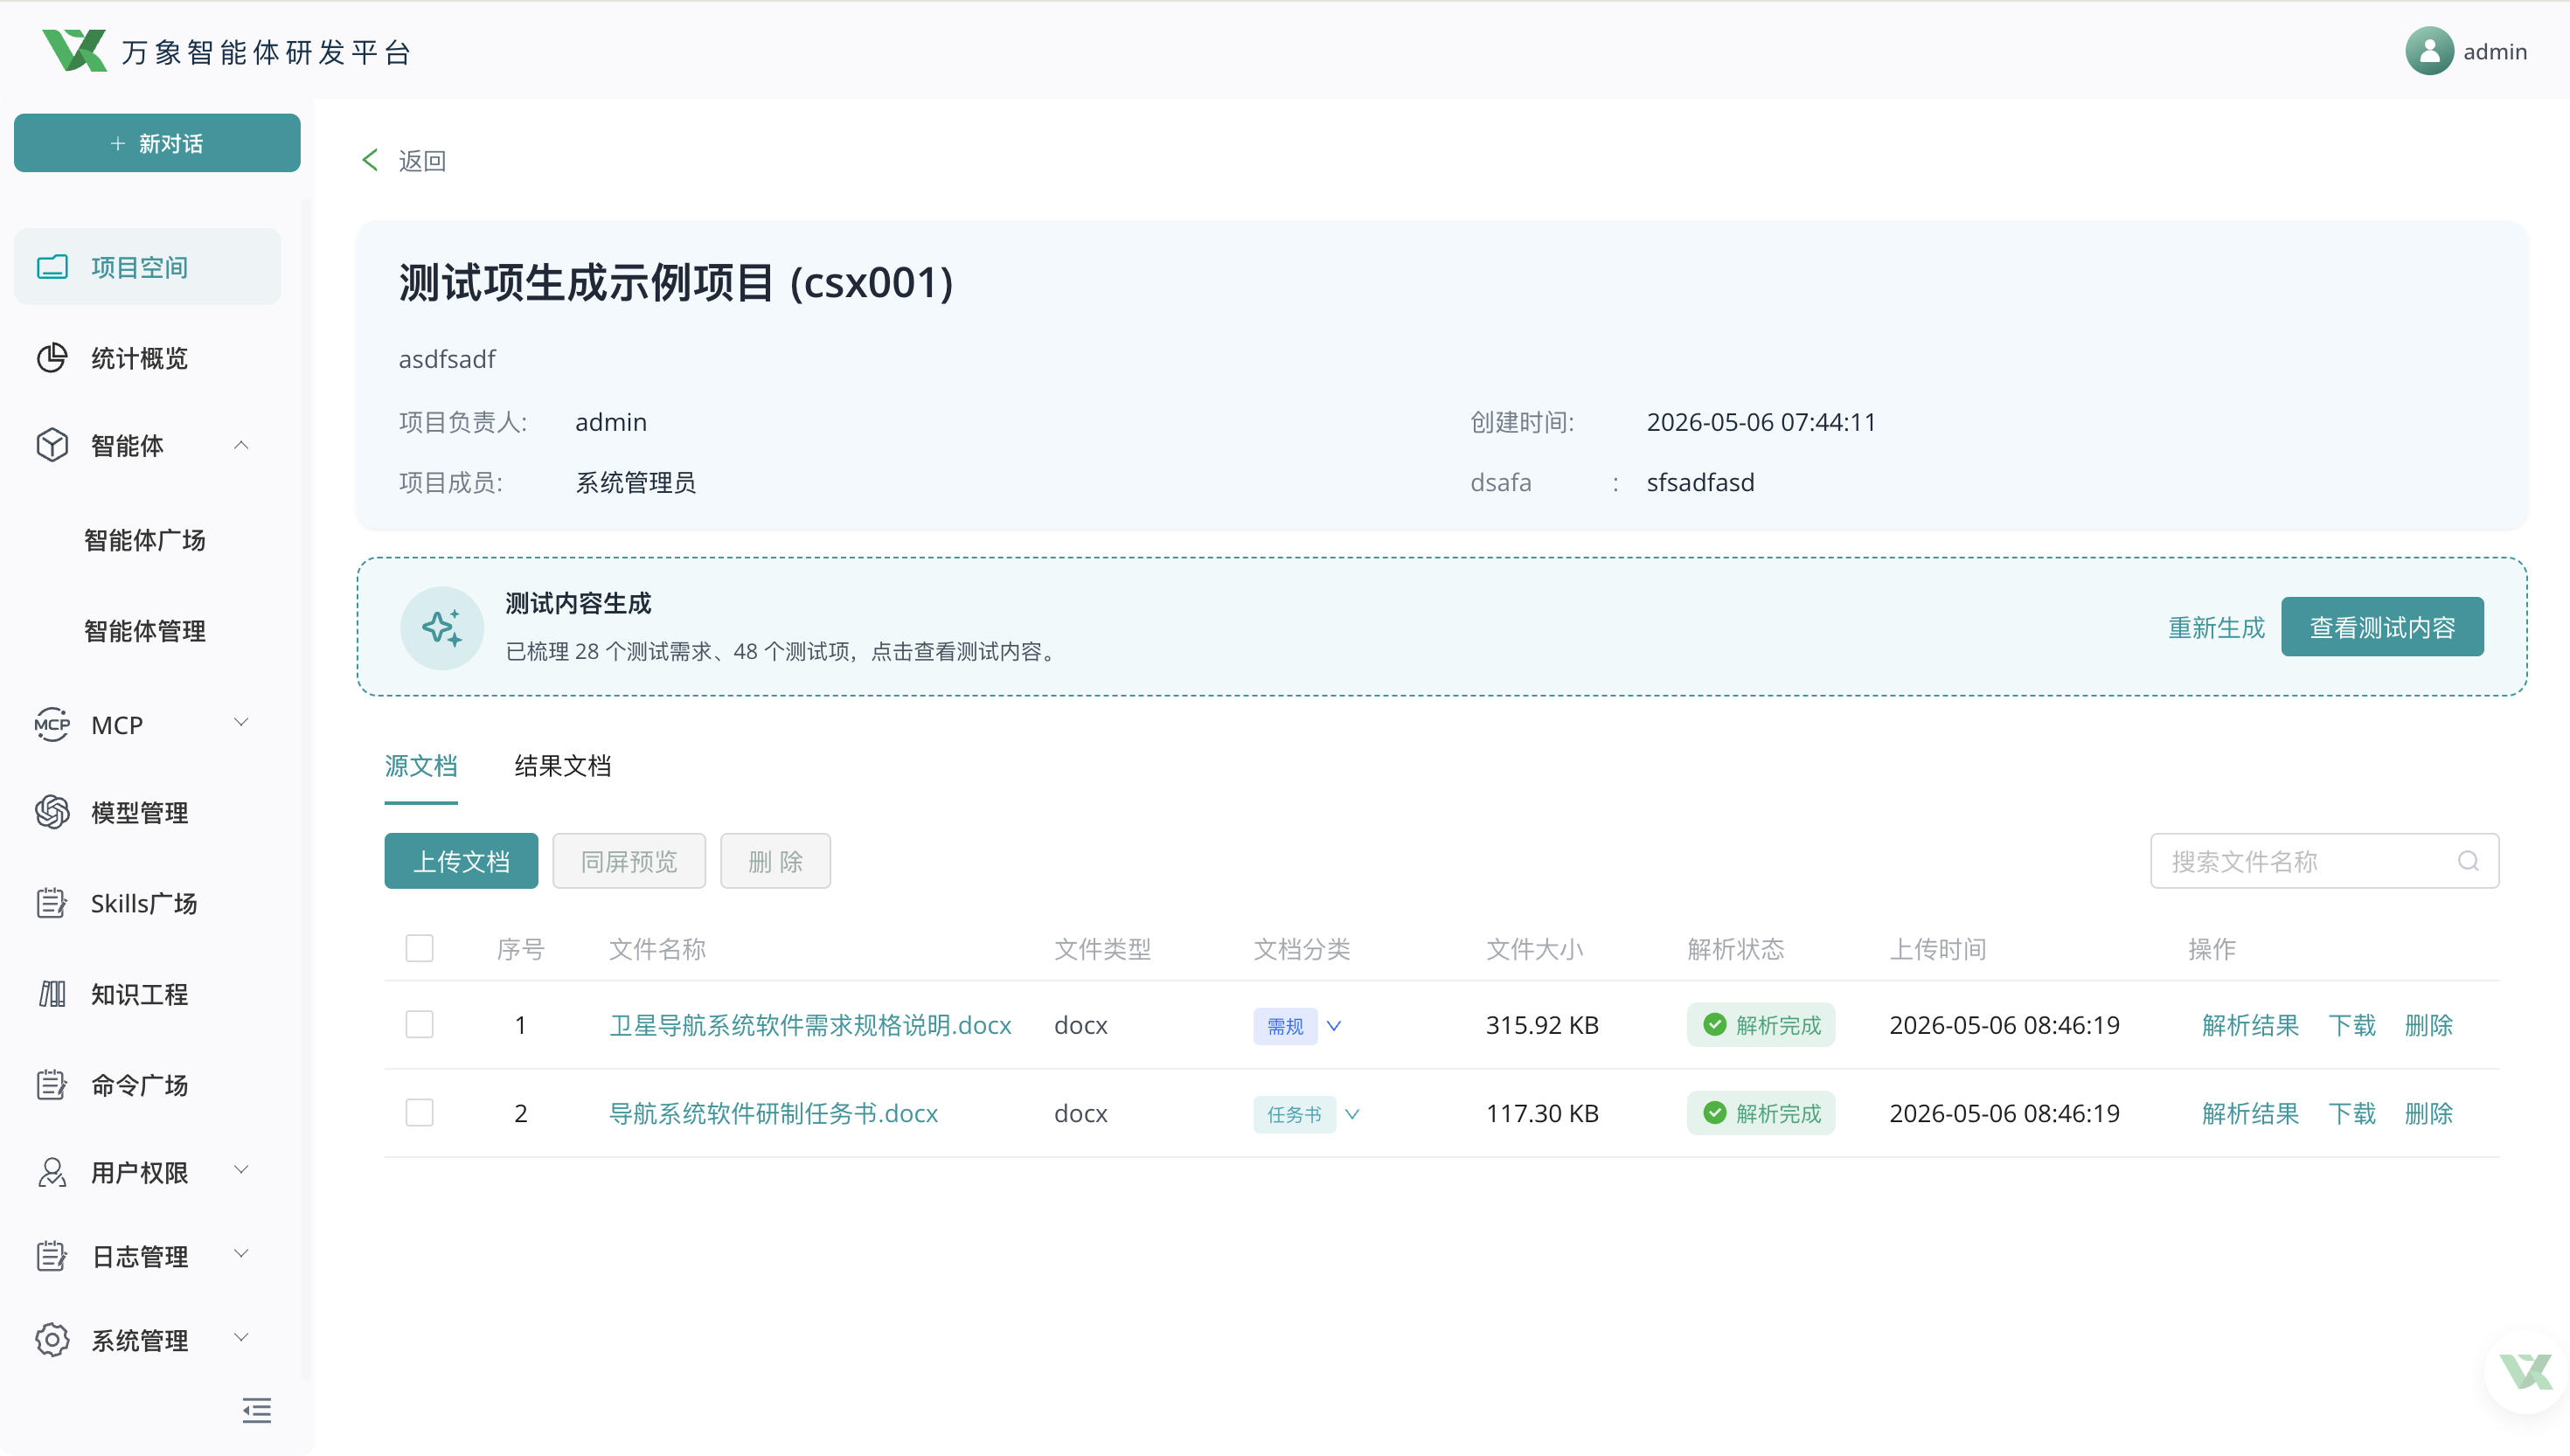Open the admin user avatar

point(2429,51)
